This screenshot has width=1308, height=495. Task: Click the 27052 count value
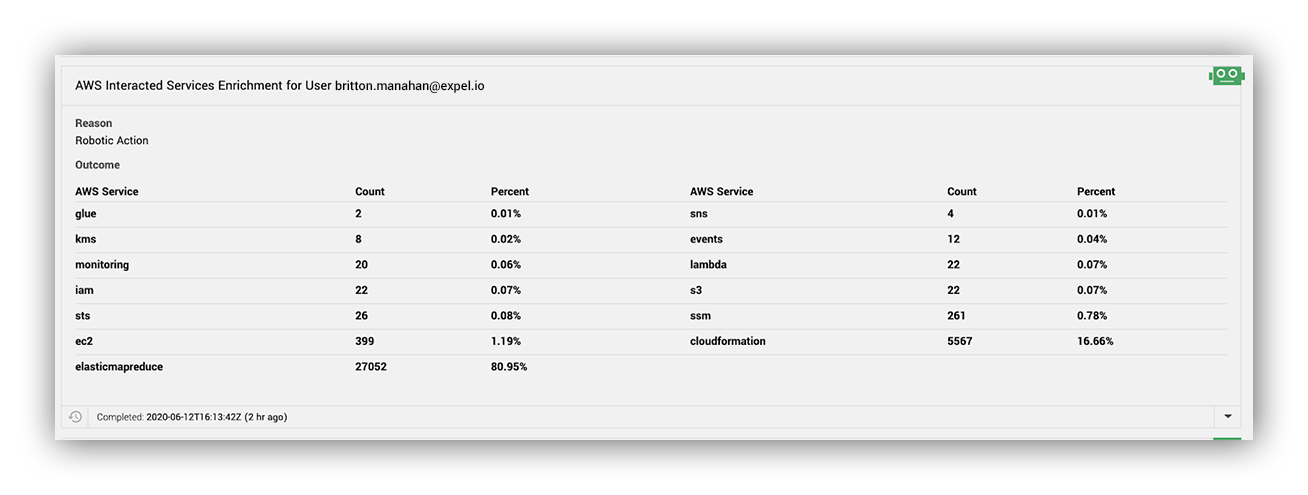tap(371, 367)
